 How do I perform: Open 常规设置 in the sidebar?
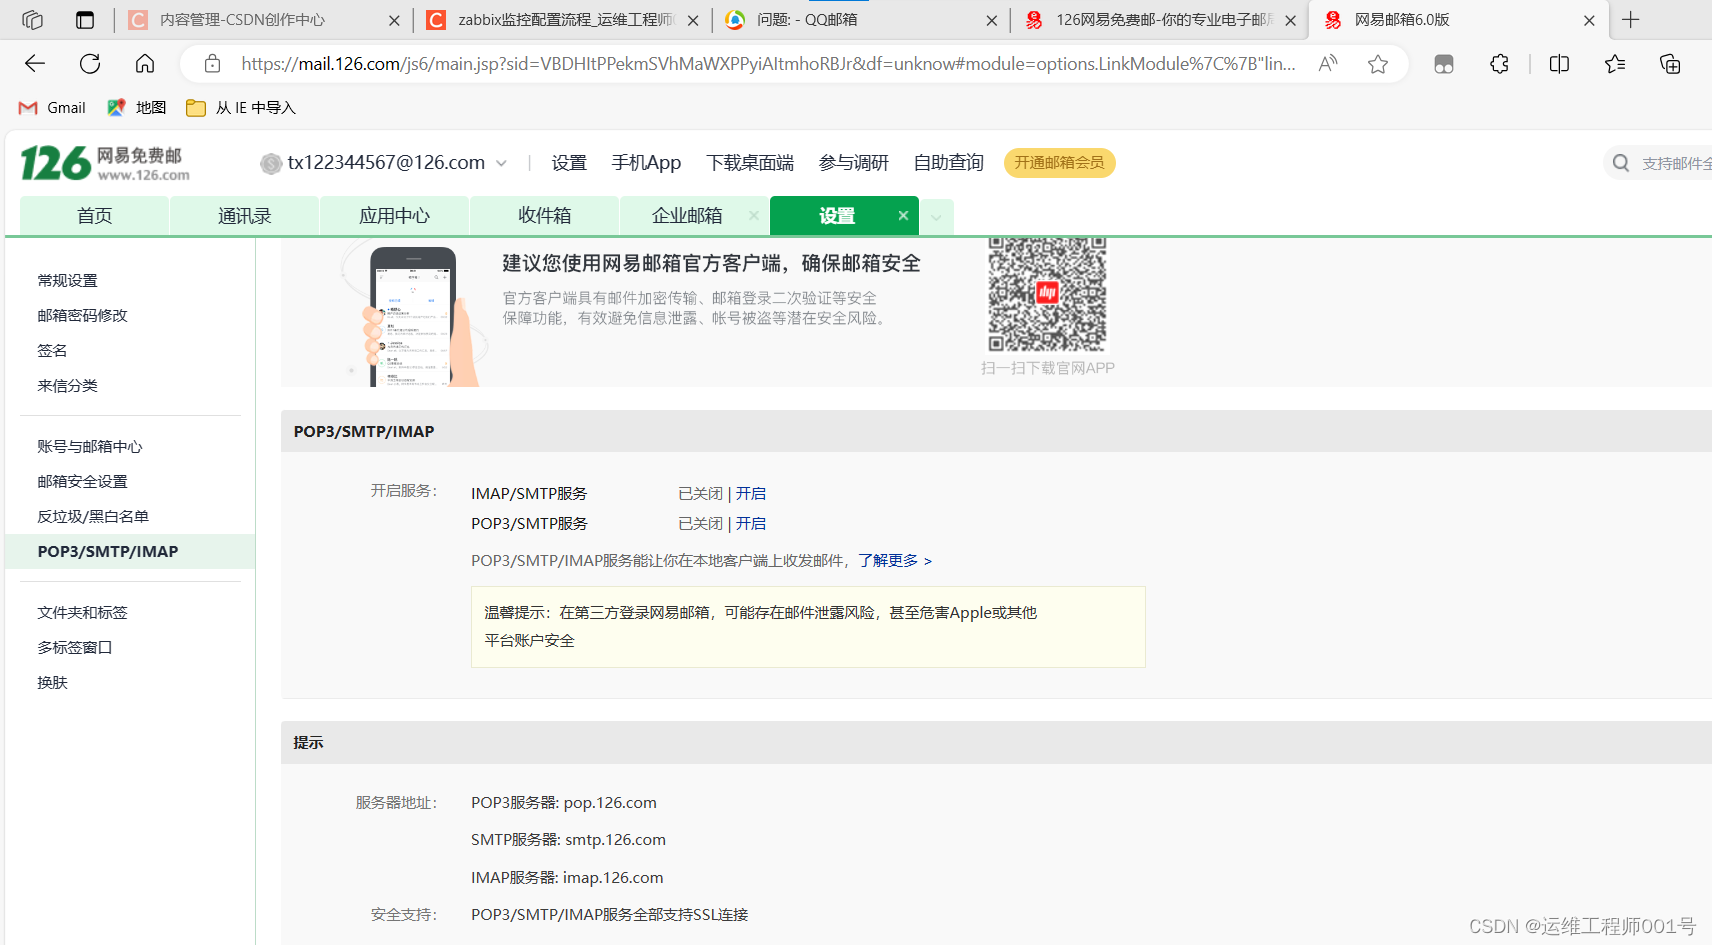coord(68,281)
